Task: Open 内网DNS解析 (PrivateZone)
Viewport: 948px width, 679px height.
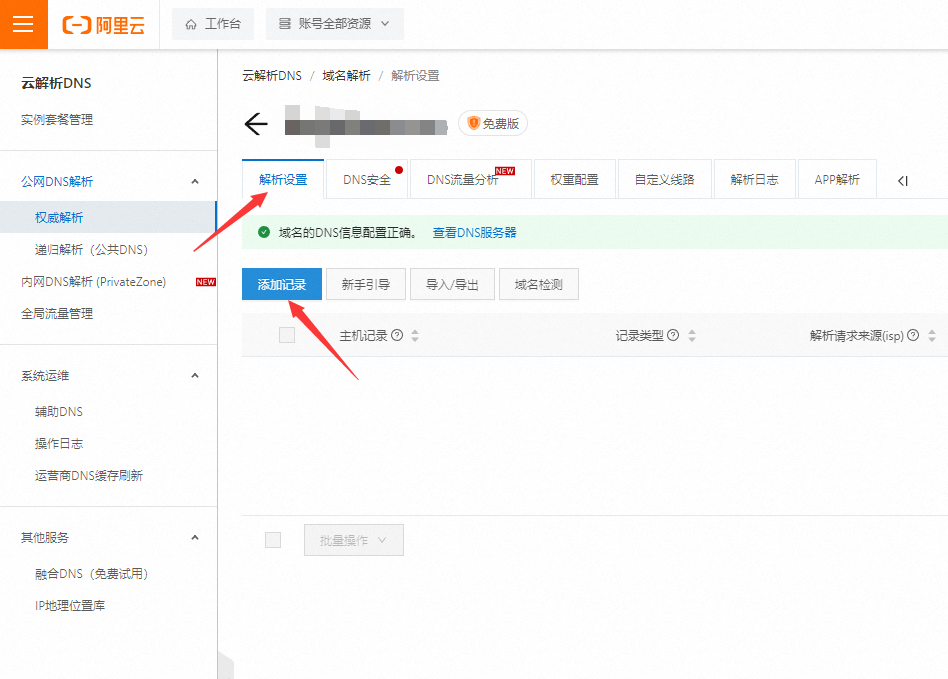Action: click(x=94, y=282)
